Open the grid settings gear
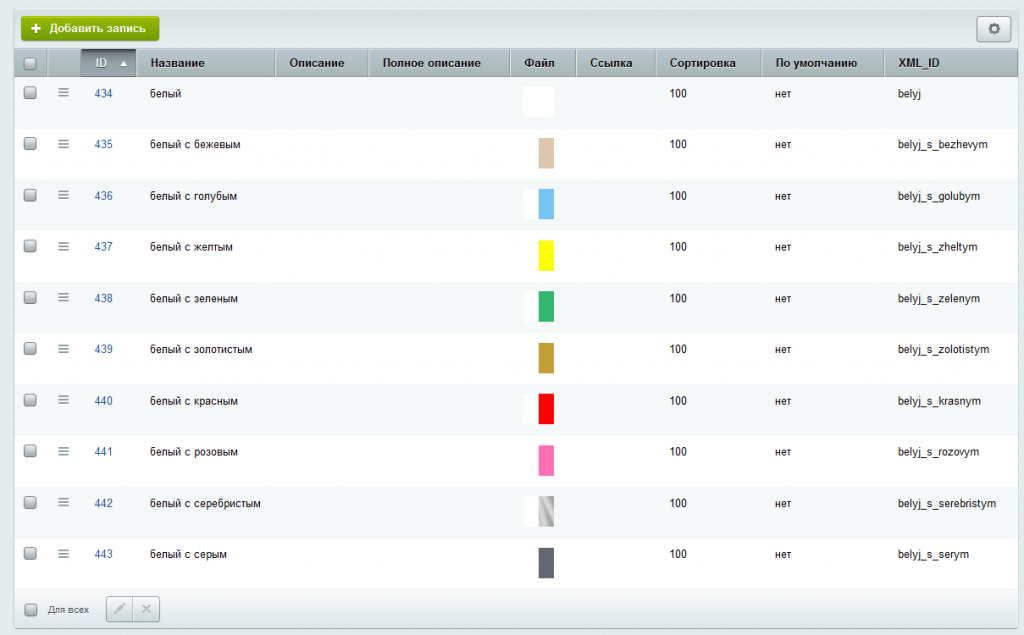1024x635 pixels. [x=993, y=29]
